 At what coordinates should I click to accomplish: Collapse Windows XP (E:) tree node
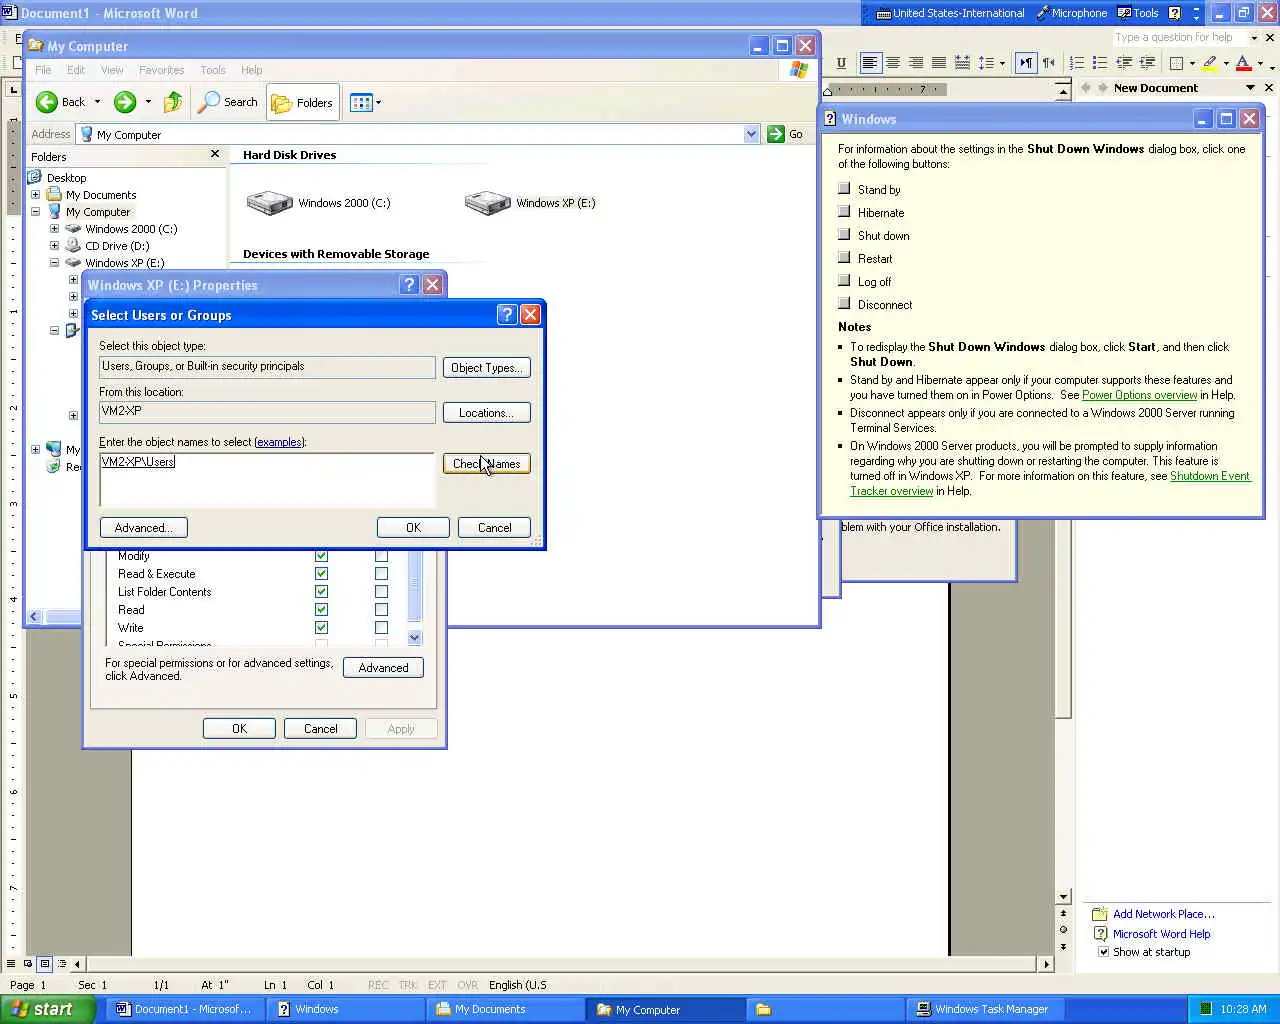tap(55, 263)
